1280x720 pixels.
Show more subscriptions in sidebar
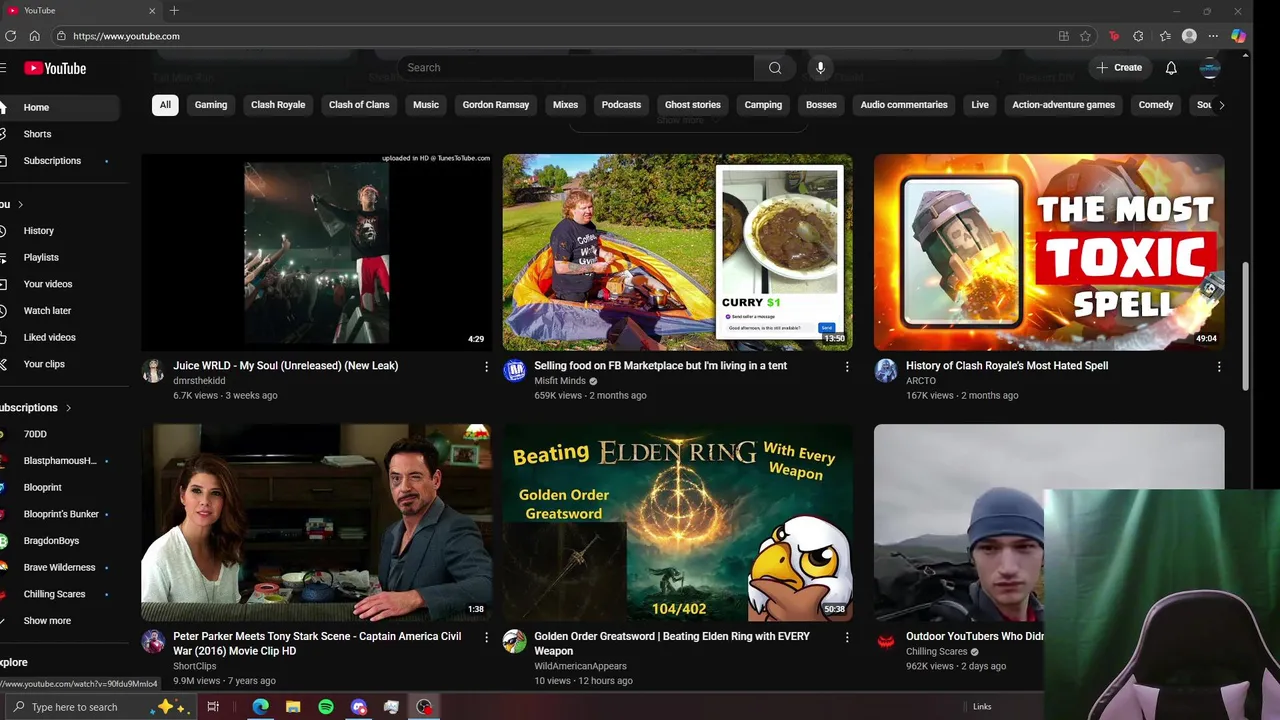pyautogui.click(x=47, y=621)
